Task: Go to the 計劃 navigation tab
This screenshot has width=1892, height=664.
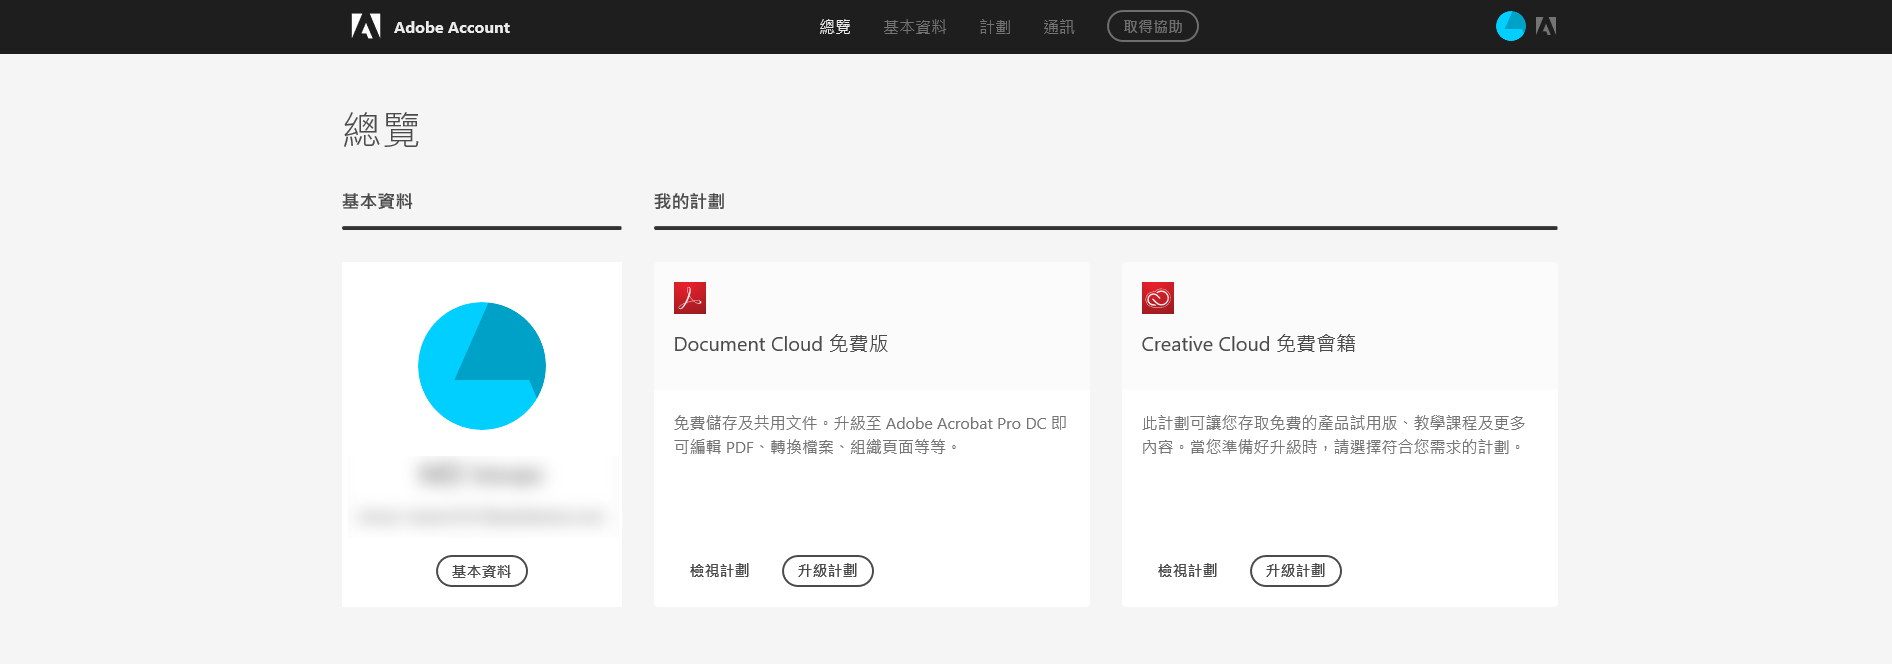Action: [995, 27]
